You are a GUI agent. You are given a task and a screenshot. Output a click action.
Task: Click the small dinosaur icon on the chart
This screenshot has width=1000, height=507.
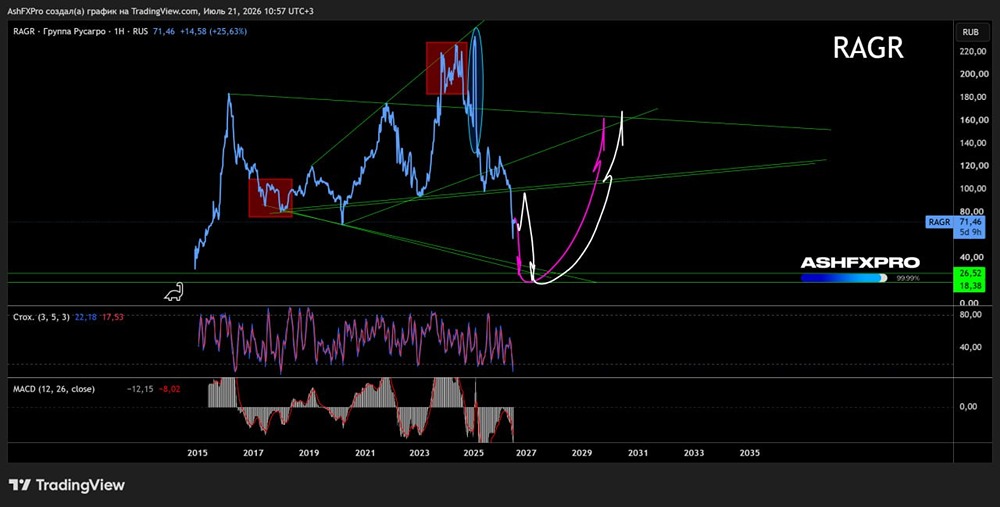click(173, 291)
